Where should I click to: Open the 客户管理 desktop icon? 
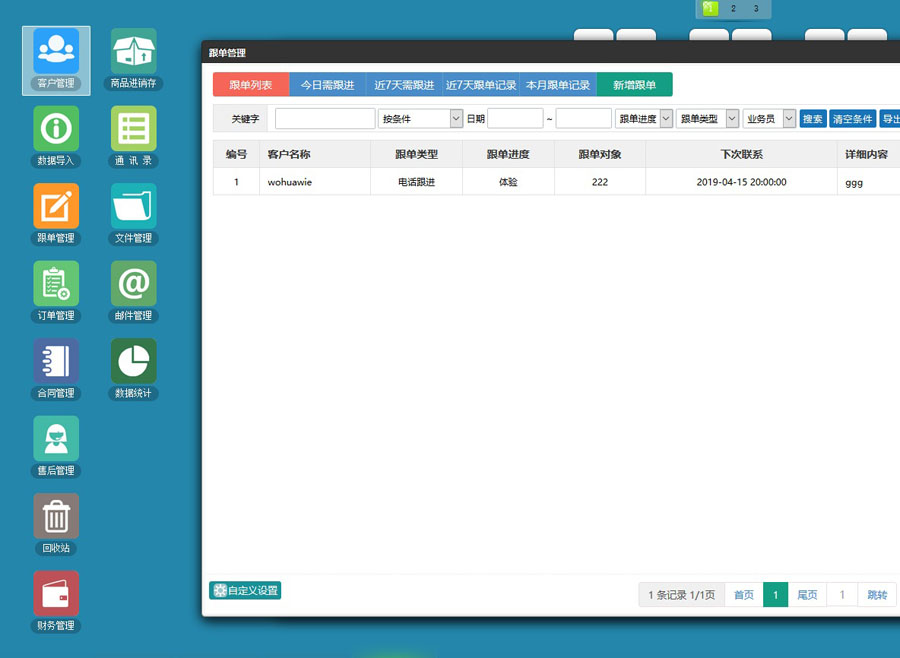(x=56, y=52)
